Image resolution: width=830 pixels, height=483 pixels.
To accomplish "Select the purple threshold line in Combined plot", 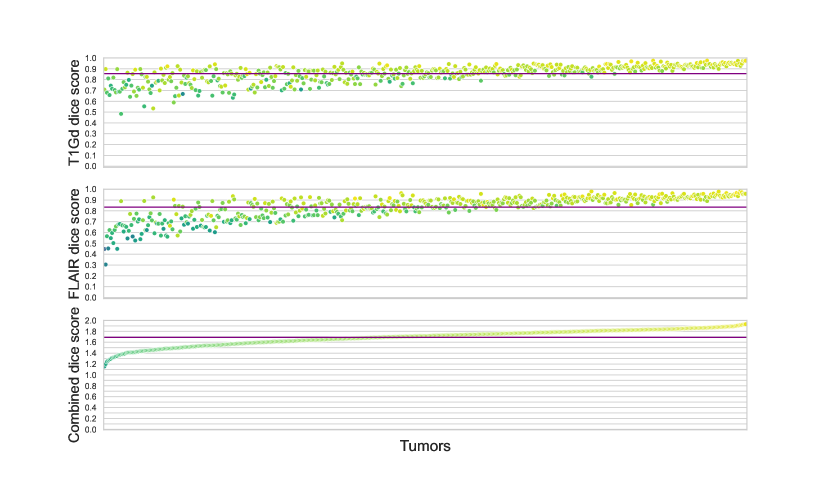I will 425,337.
